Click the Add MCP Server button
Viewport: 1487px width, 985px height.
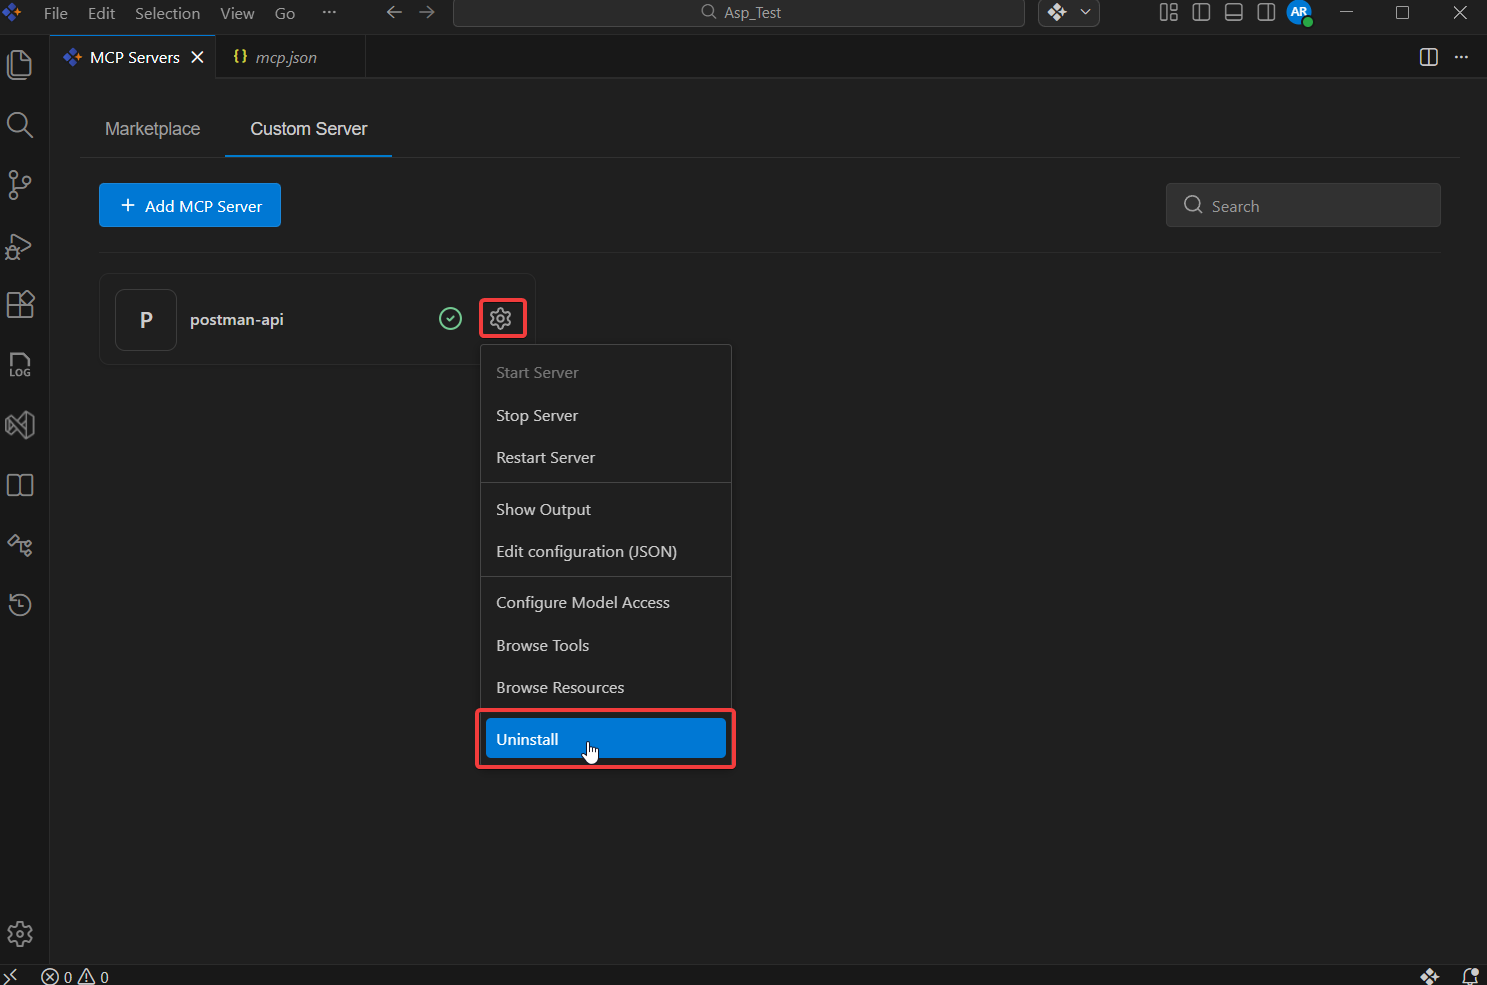click(190, 206)
